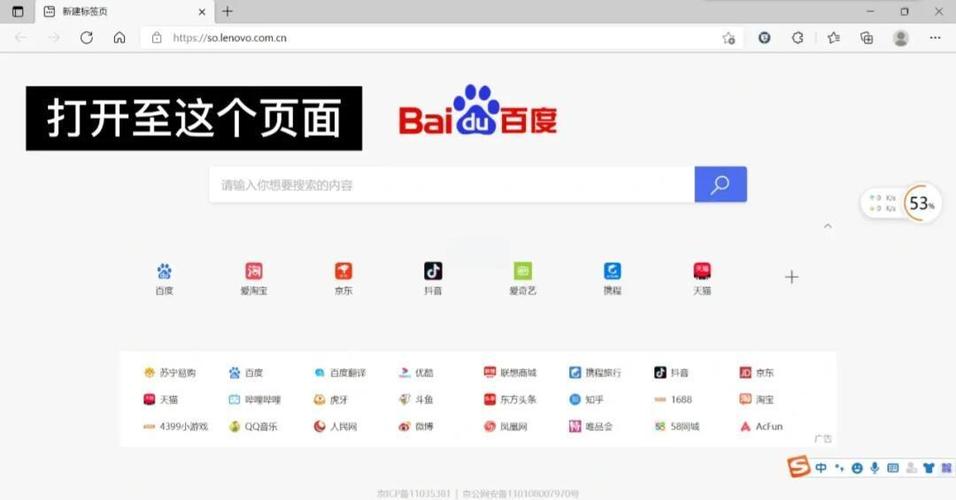Open a new tab with the plus button
Image resolution: width=956 pixels, height=500 pixels.
pyautogui.click(x=227, y=12)
